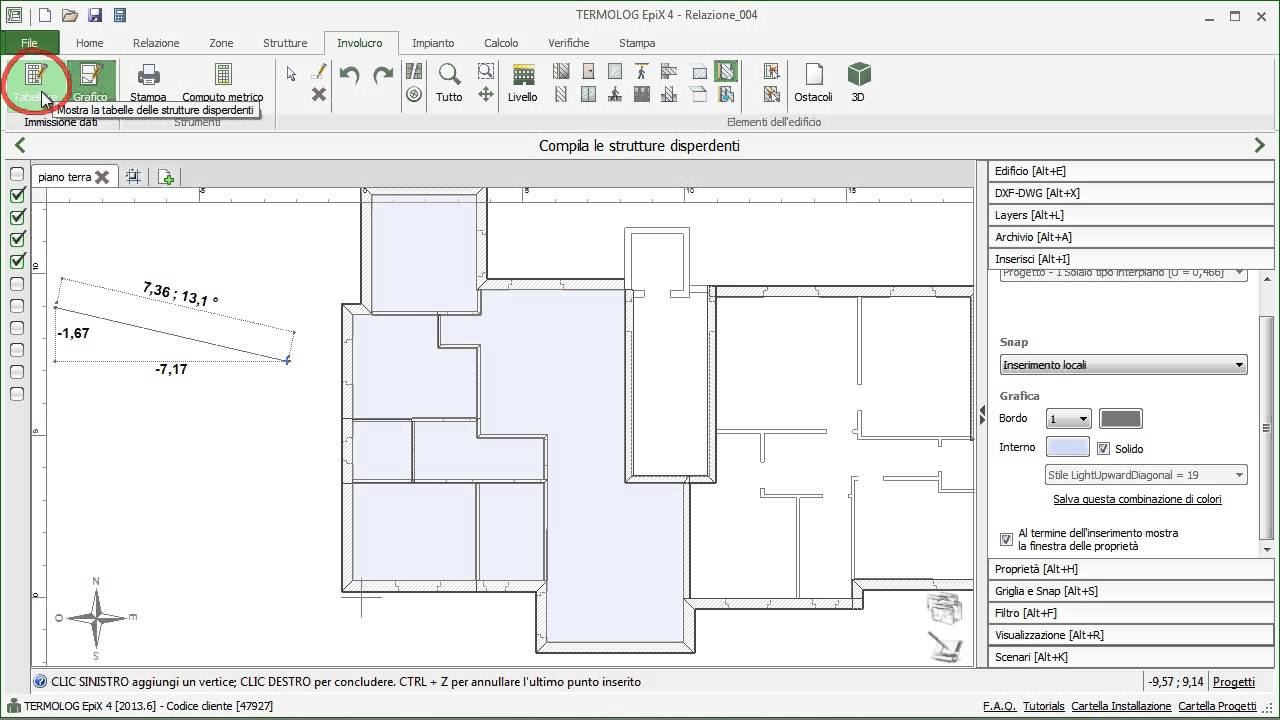Pick the Interno light blue color swatch

1068,447
